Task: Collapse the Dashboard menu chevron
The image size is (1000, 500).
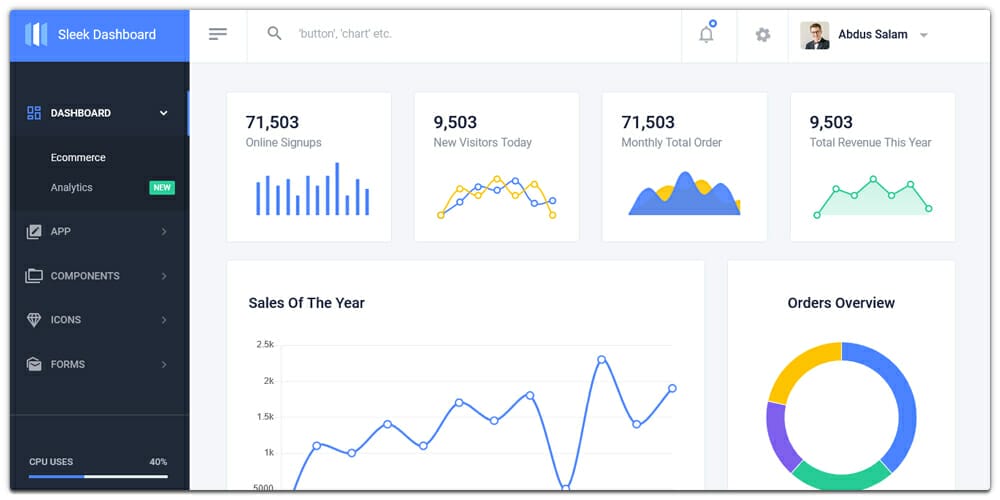Action: coord(164,113)
